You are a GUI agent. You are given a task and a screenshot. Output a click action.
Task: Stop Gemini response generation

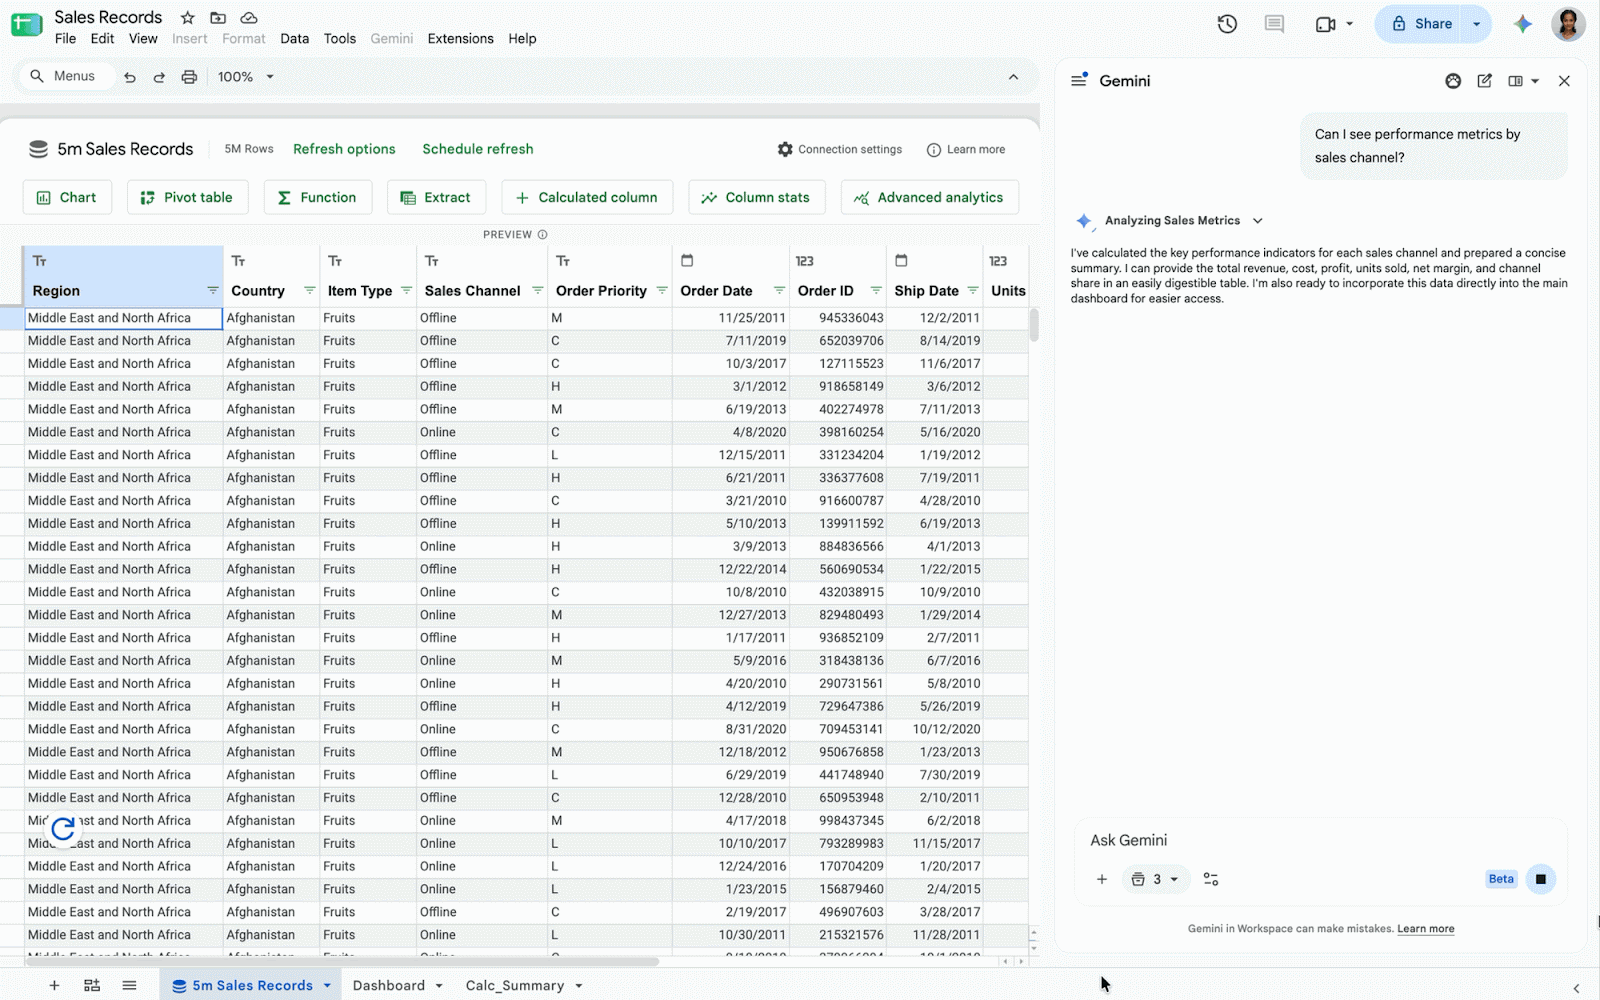(x=1541, y=879)
